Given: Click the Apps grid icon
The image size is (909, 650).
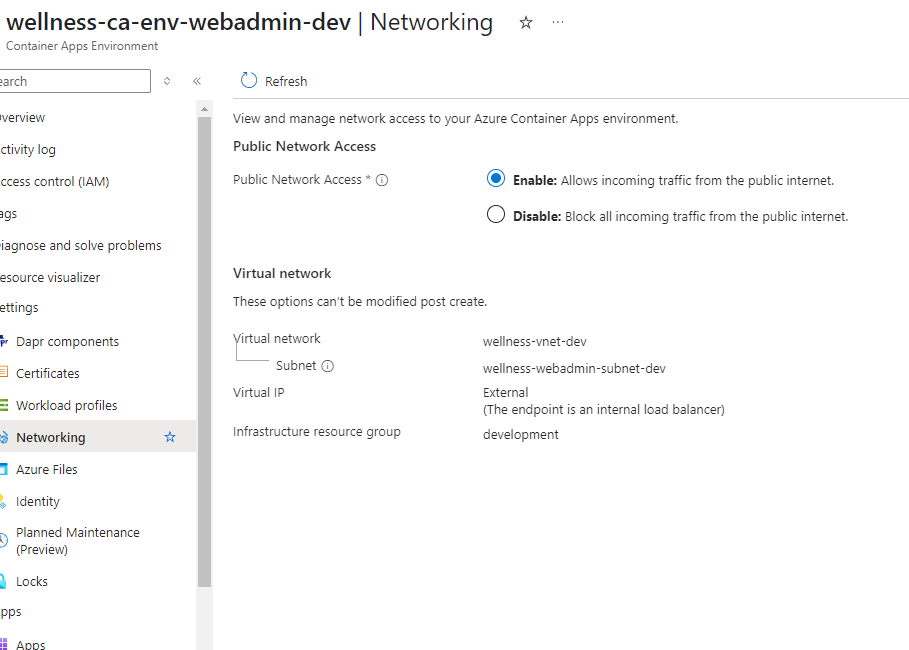Looking at the screenshot, I should point(3,644).
